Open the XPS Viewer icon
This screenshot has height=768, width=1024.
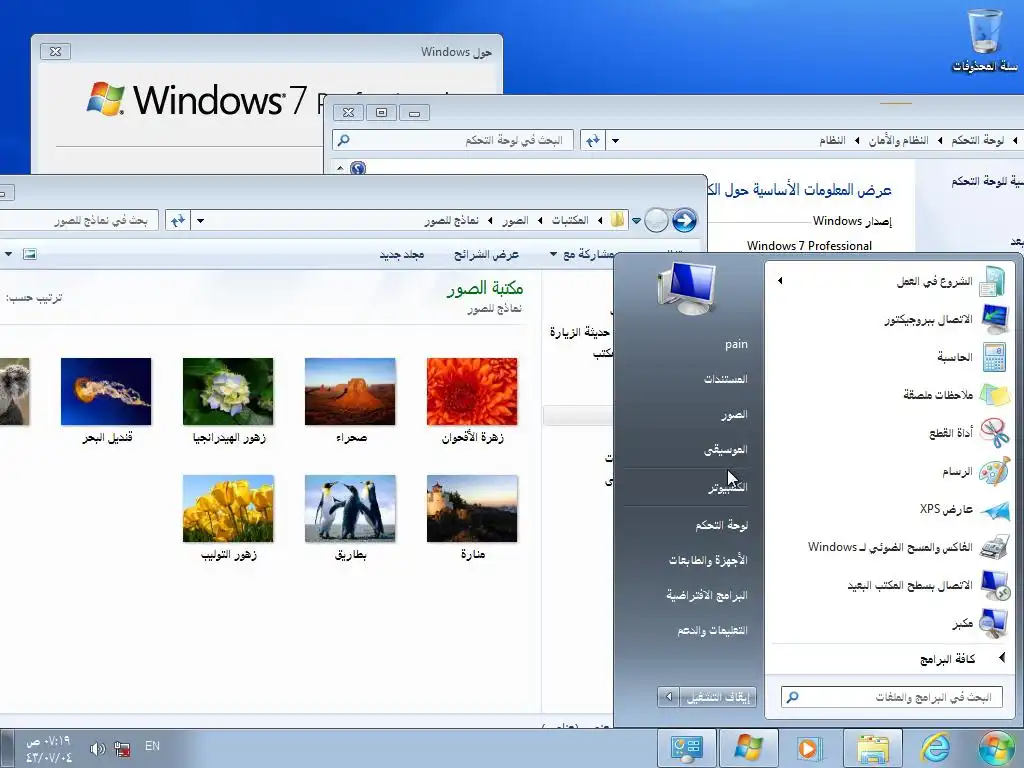(x=995, y=509)
